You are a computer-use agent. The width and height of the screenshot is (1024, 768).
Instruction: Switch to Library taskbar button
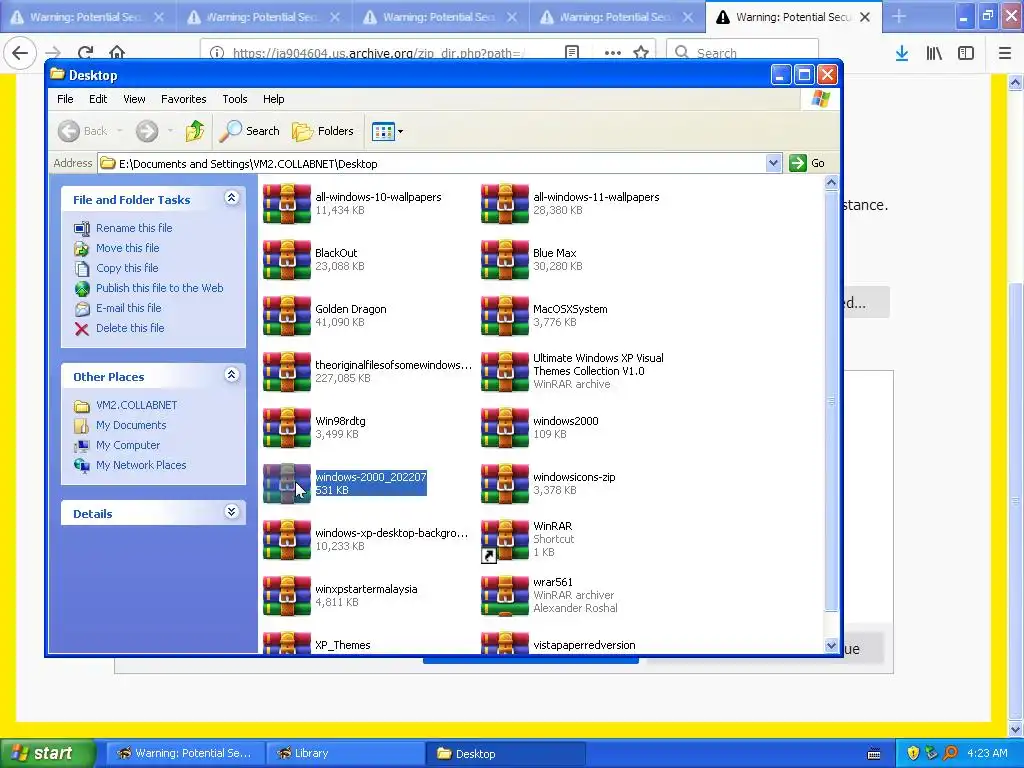click(x=345, y=753)
